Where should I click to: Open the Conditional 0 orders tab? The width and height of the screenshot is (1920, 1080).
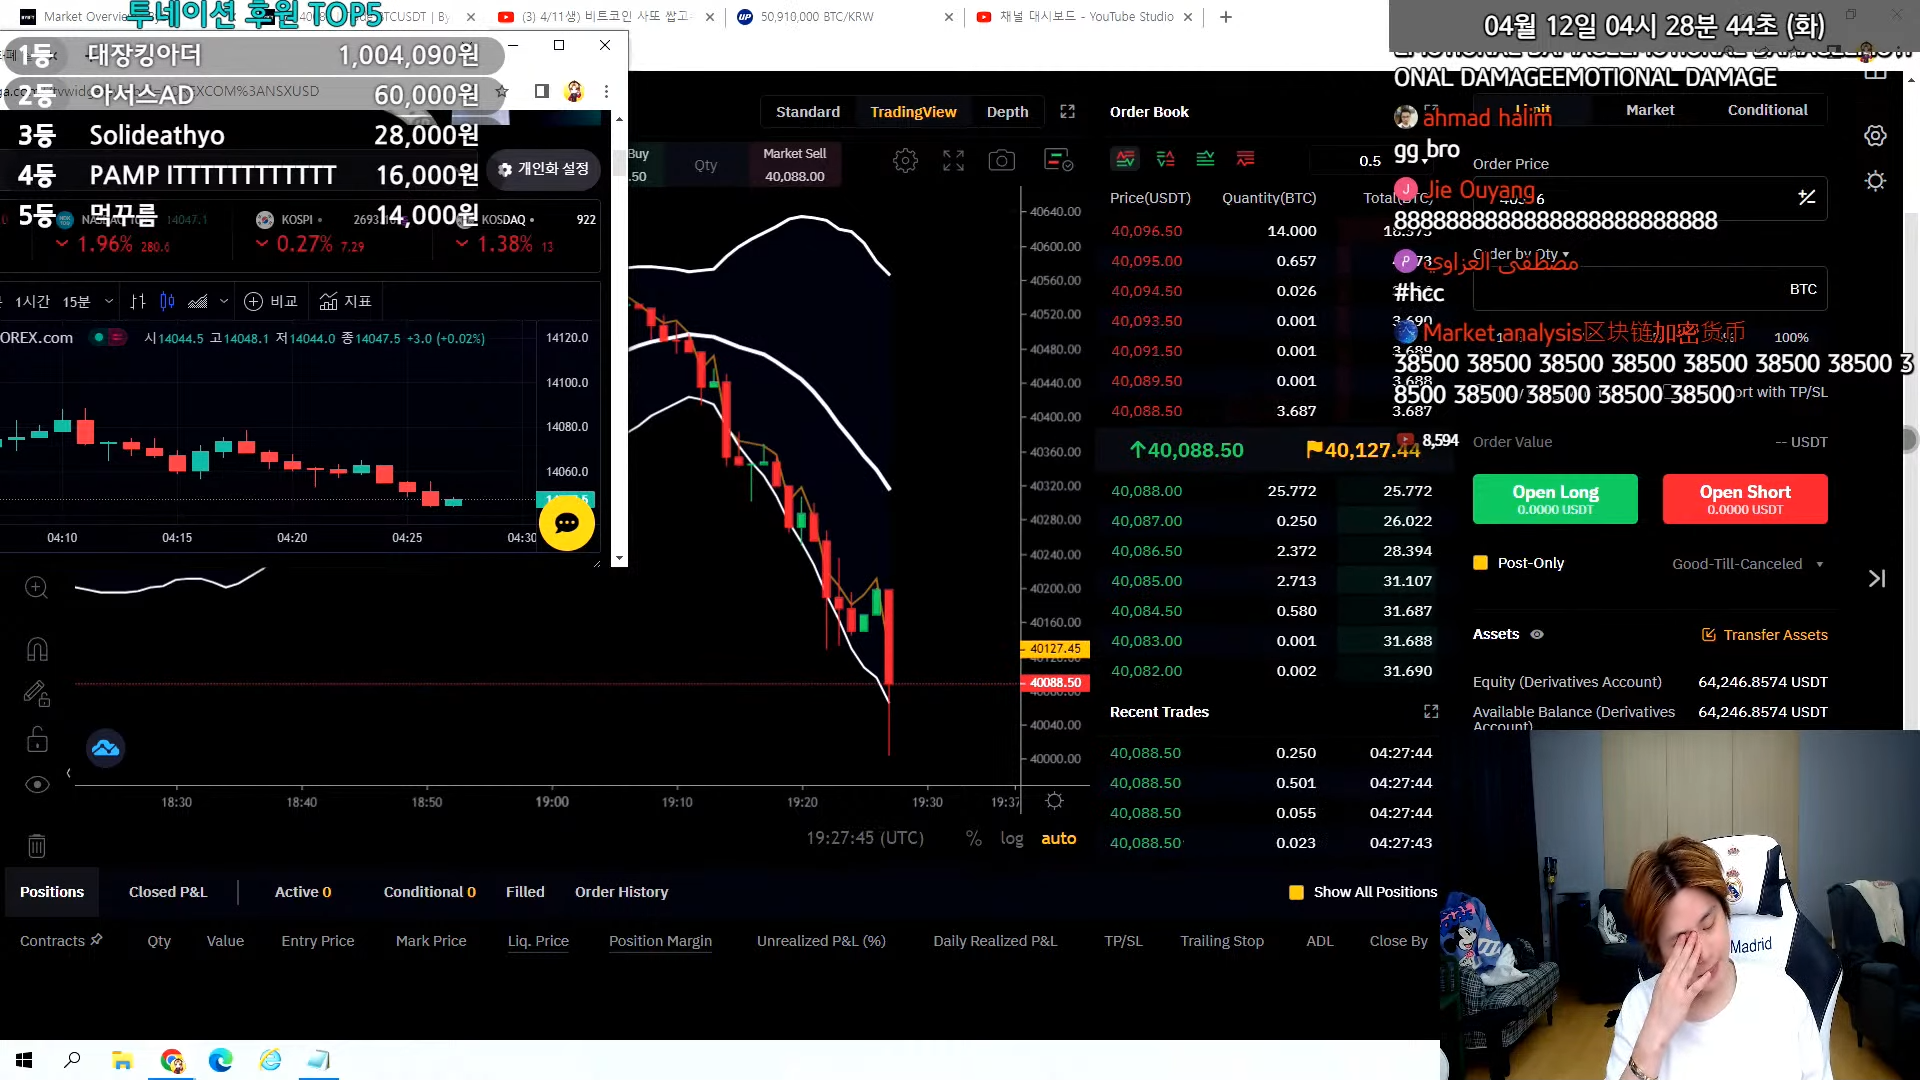click(430, 892)
